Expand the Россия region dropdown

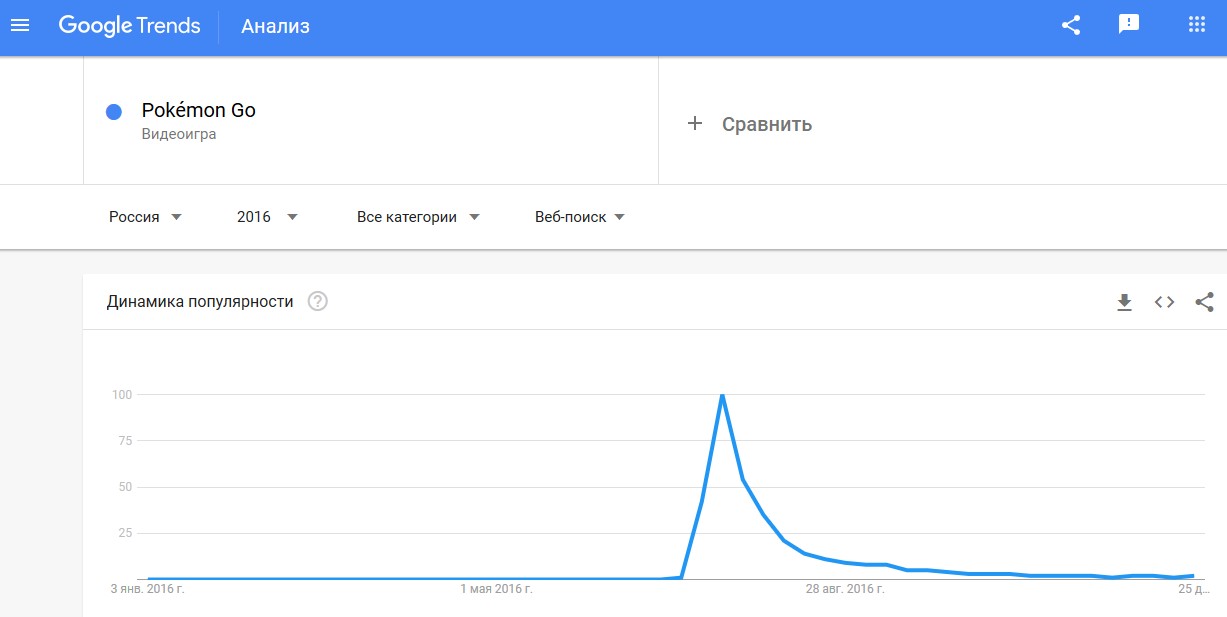point(145,217)
